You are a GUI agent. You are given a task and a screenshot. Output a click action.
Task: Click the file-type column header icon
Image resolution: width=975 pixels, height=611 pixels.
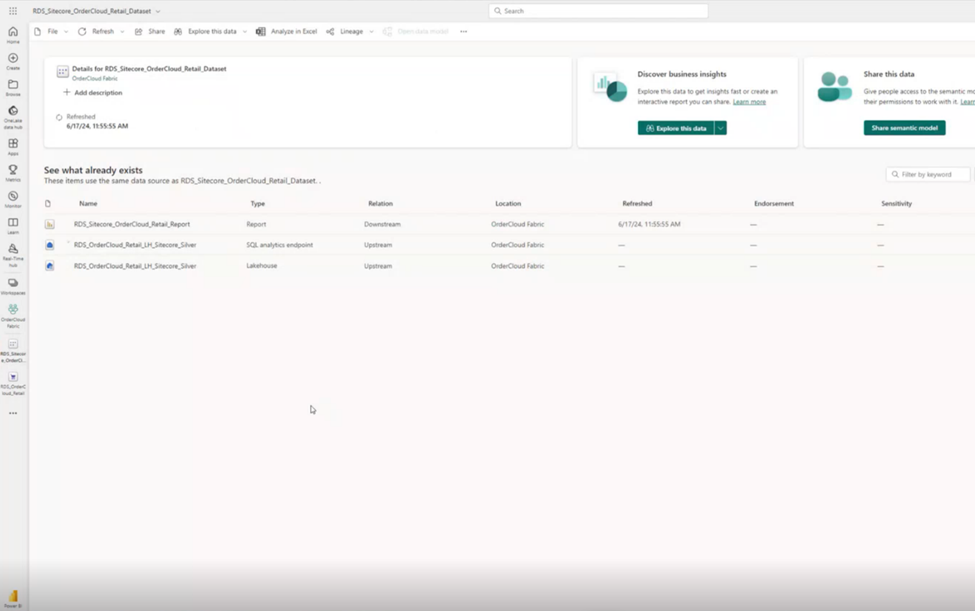[48, 204]
